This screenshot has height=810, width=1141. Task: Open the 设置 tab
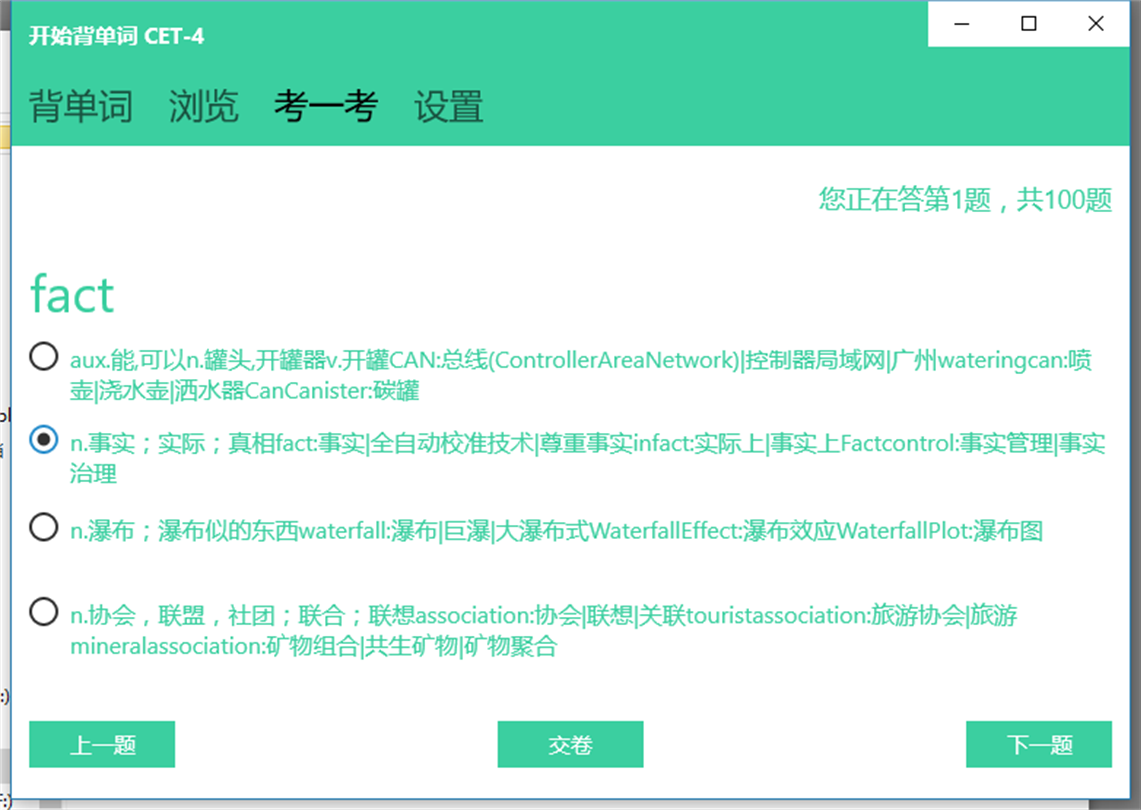(449, 106)
